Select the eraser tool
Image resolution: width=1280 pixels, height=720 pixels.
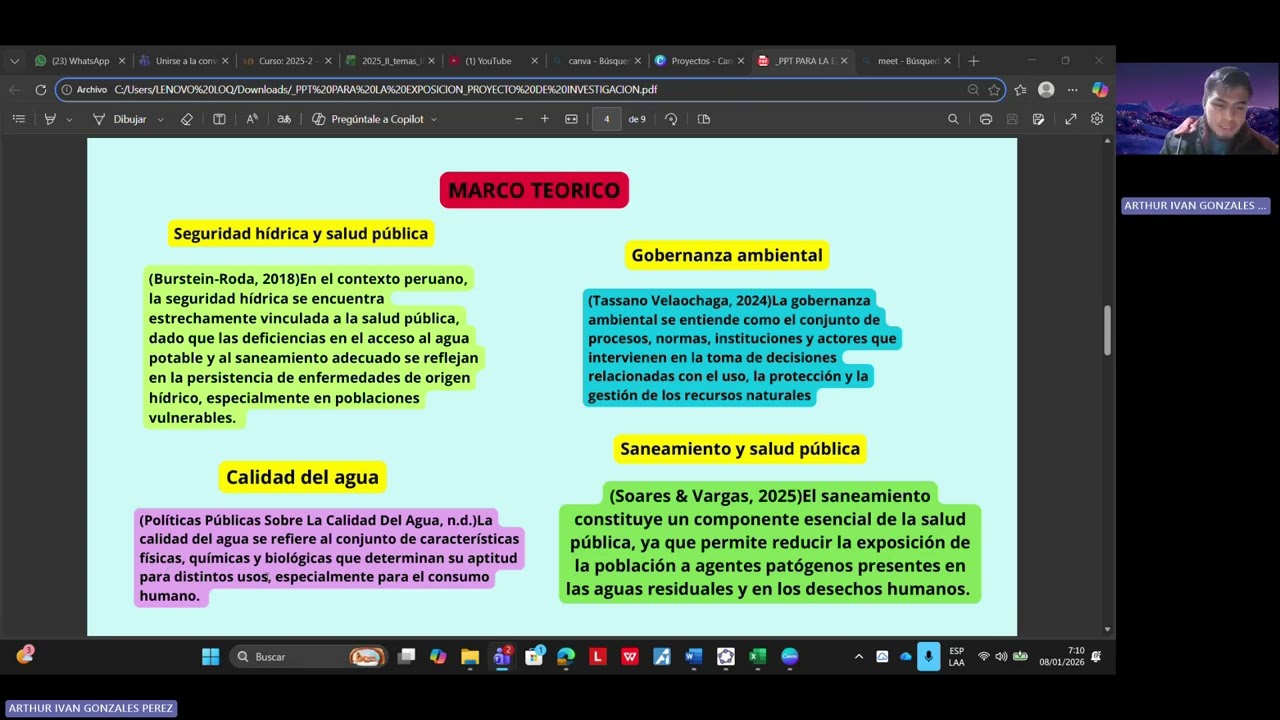point(187,119)
